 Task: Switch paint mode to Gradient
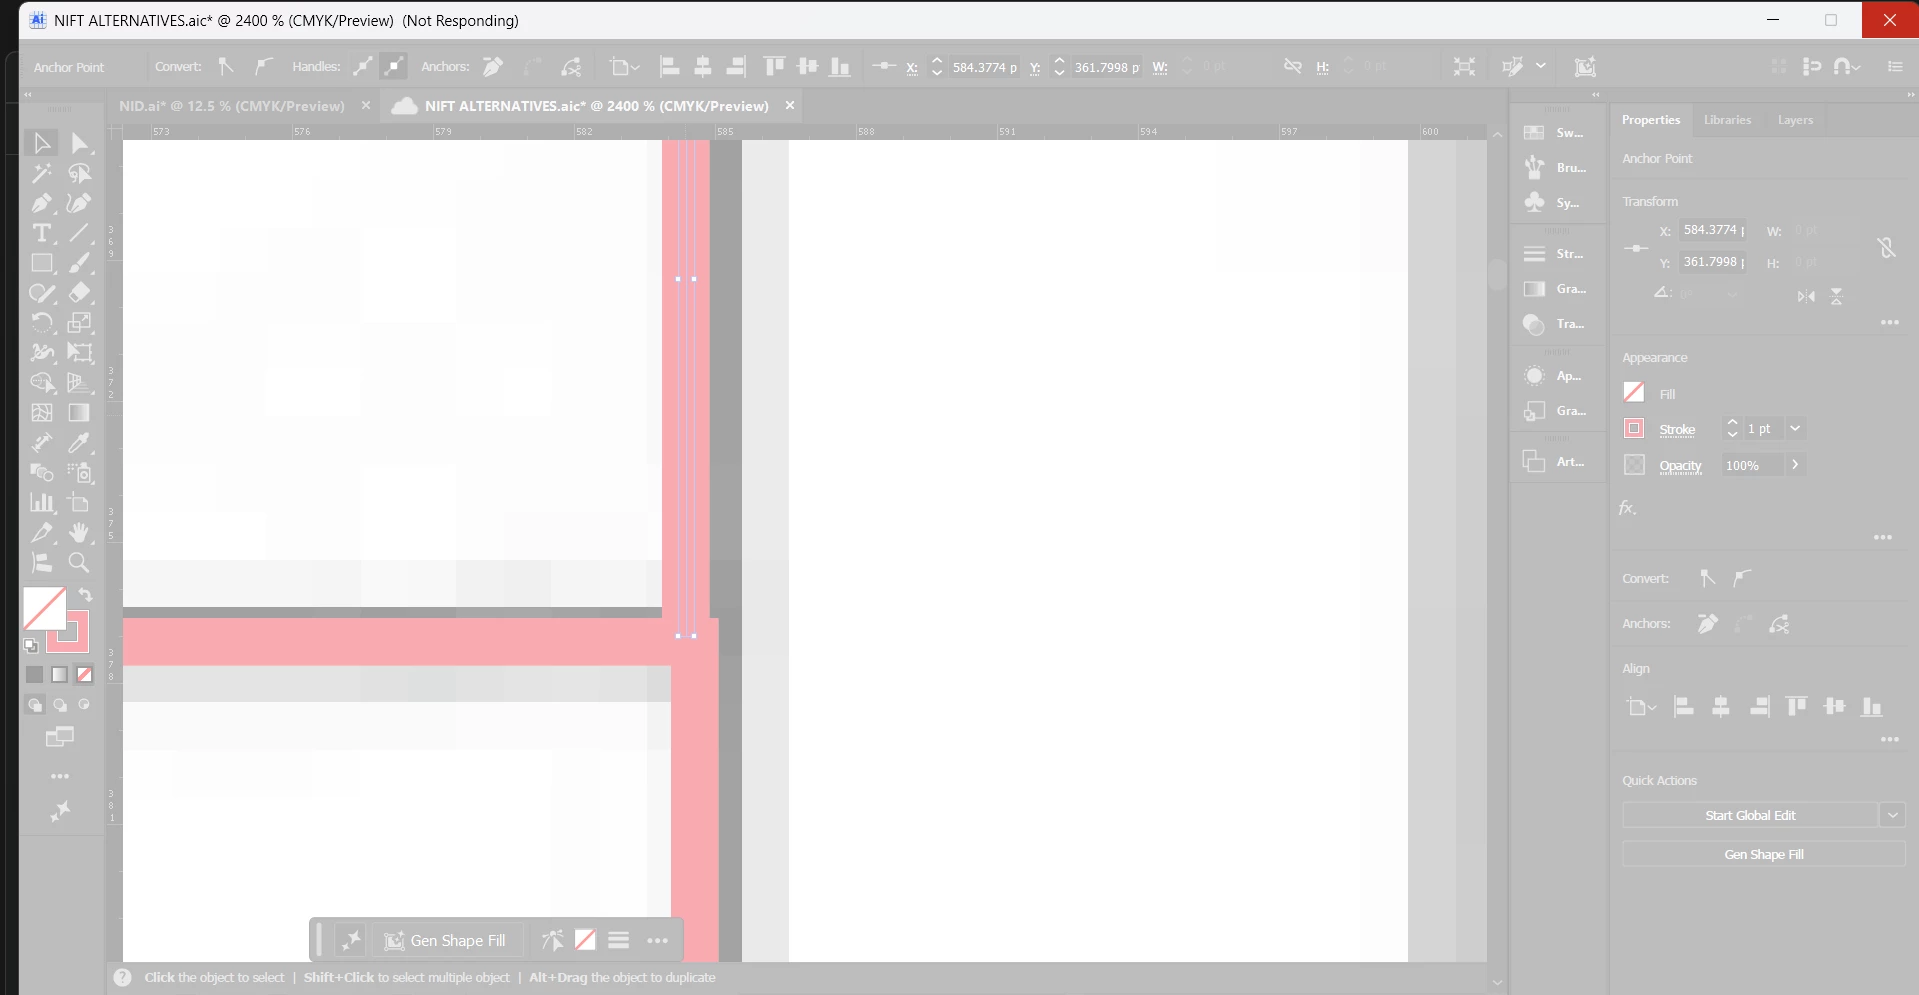point(60,675)
